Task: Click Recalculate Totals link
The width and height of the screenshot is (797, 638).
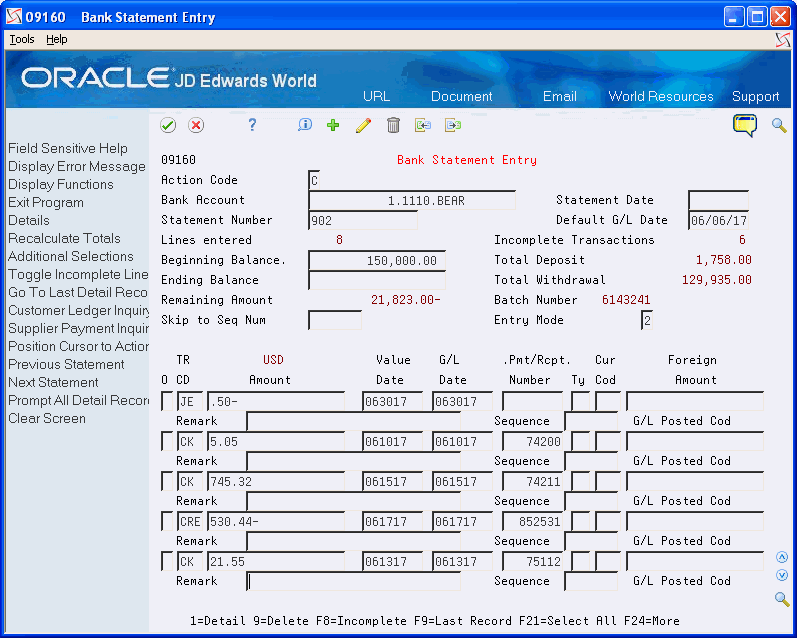Action: 64,238
